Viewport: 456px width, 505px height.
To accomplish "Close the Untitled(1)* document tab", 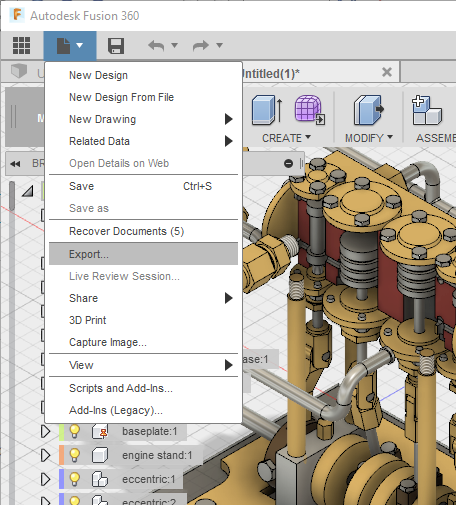I will pyautogui.click(x=387, y=72).
